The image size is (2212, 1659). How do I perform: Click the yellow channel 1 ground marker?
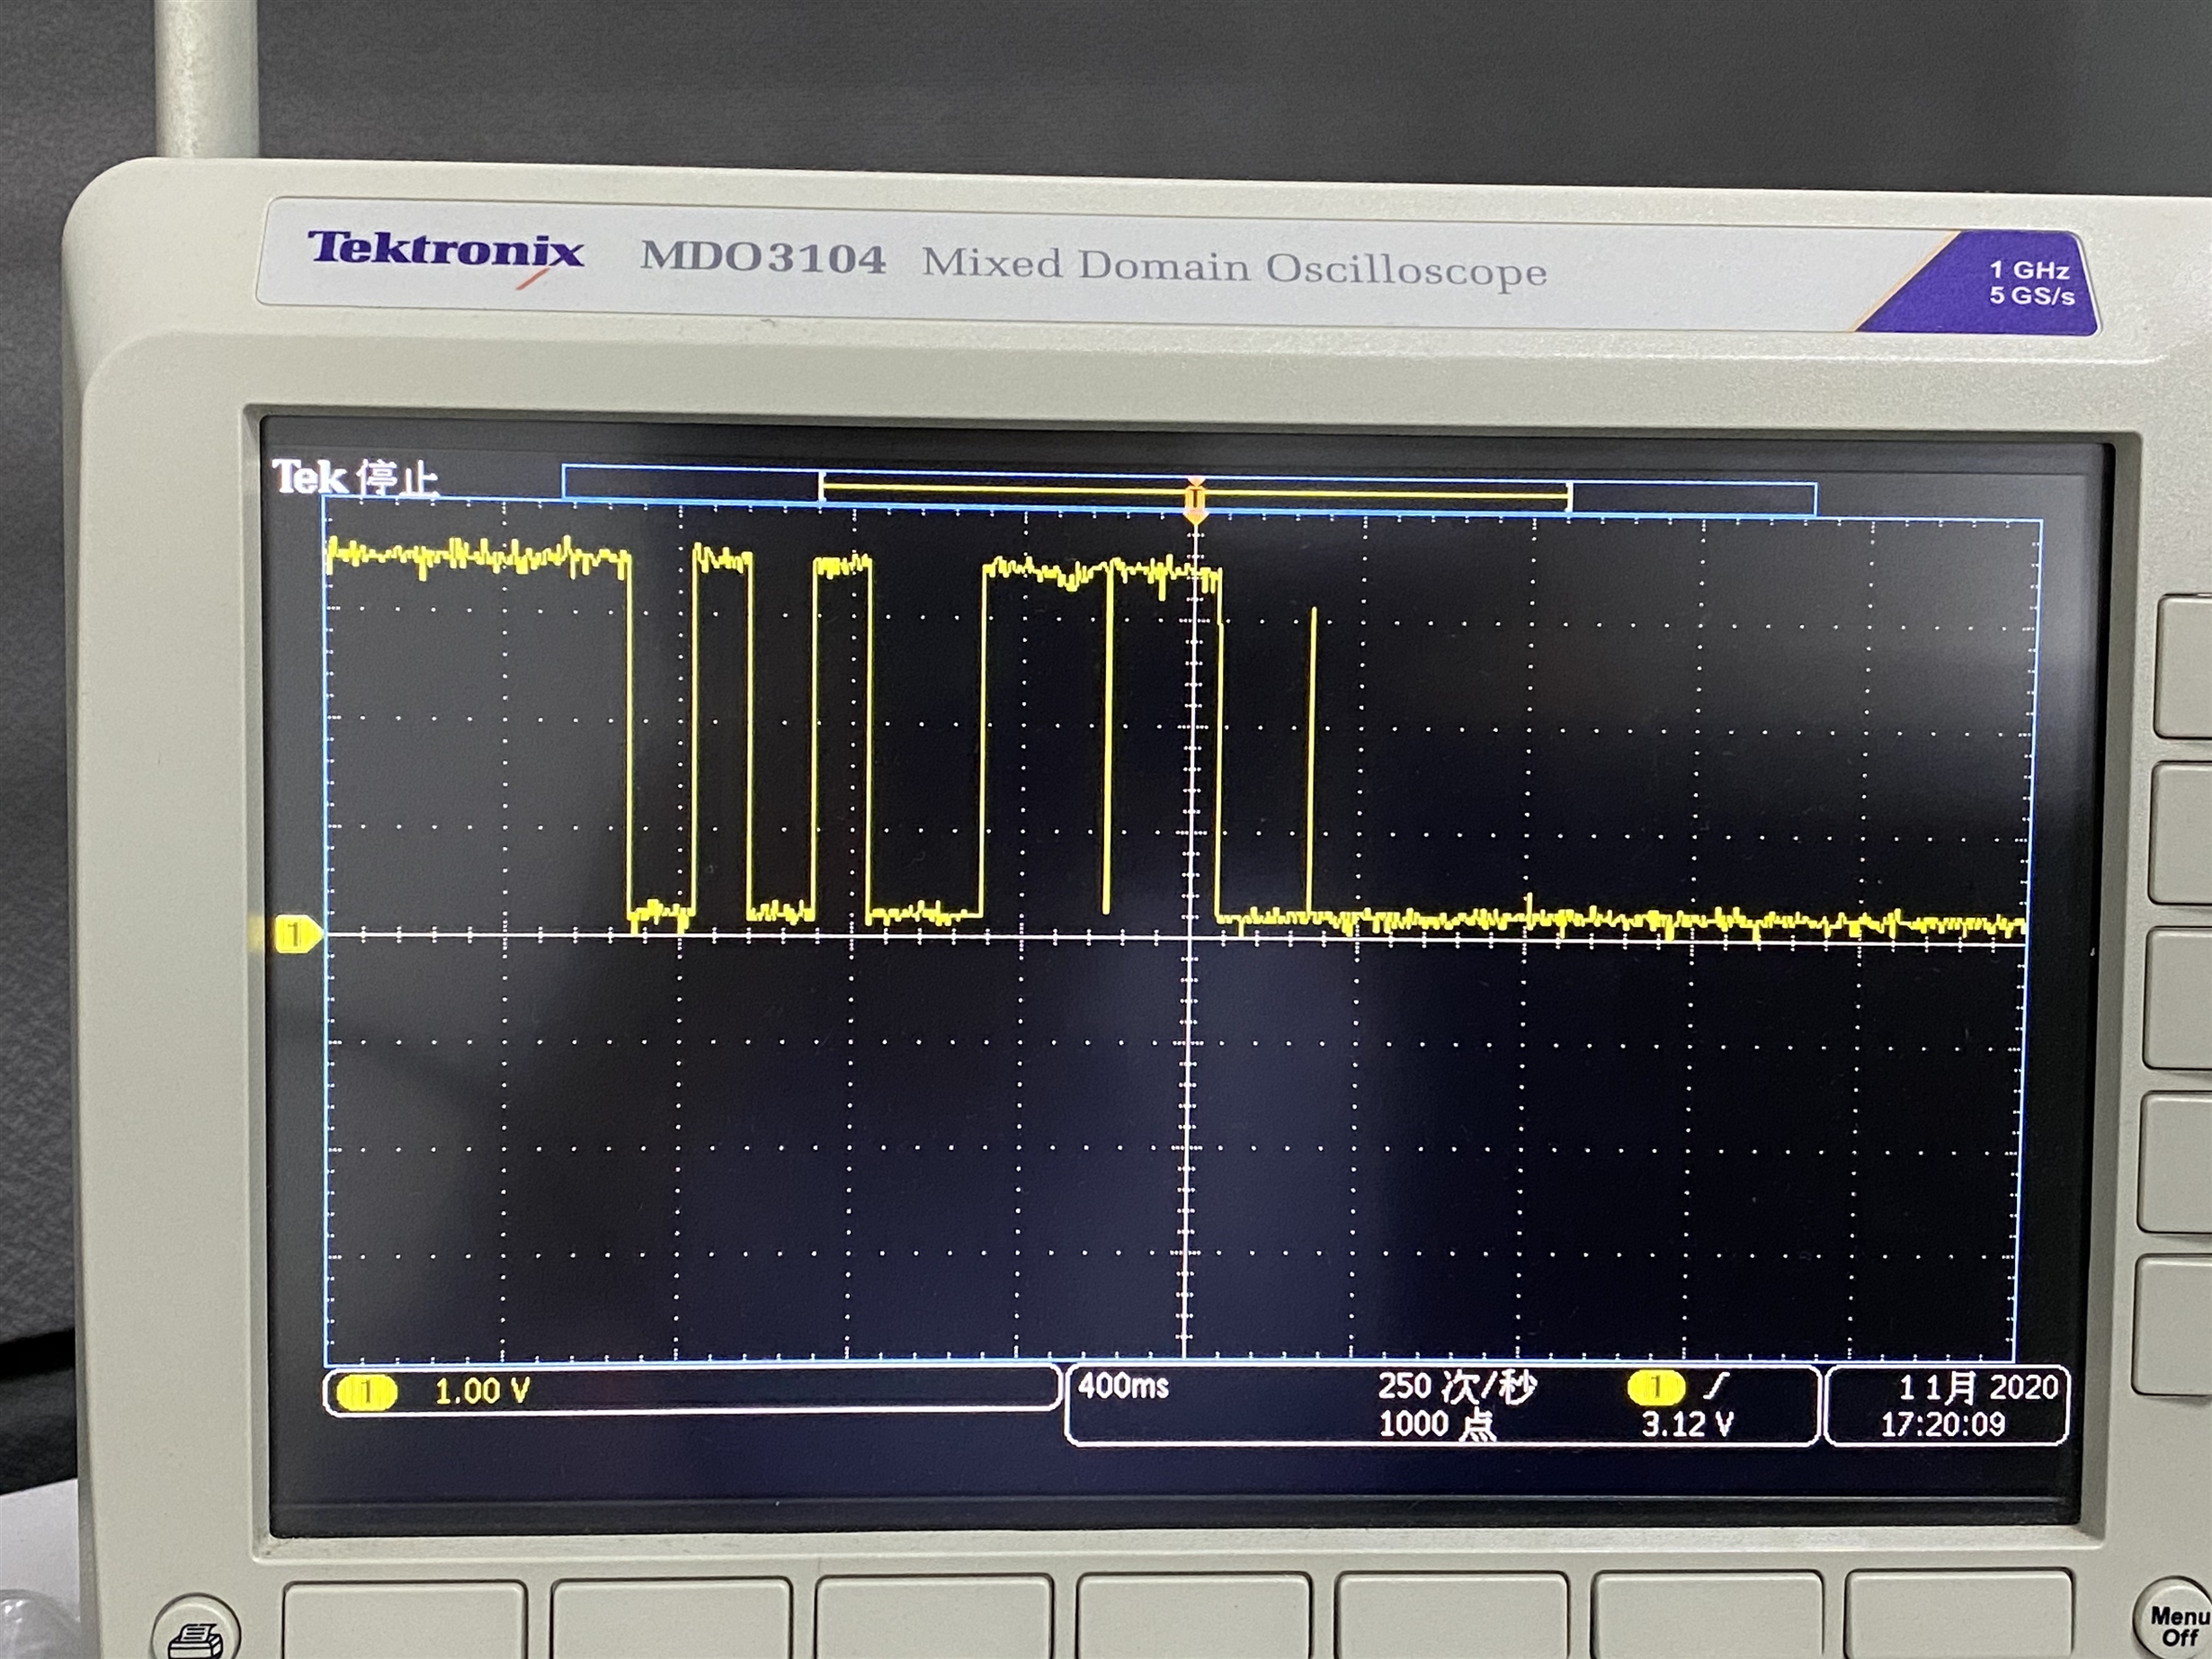[x=297, y=935]
